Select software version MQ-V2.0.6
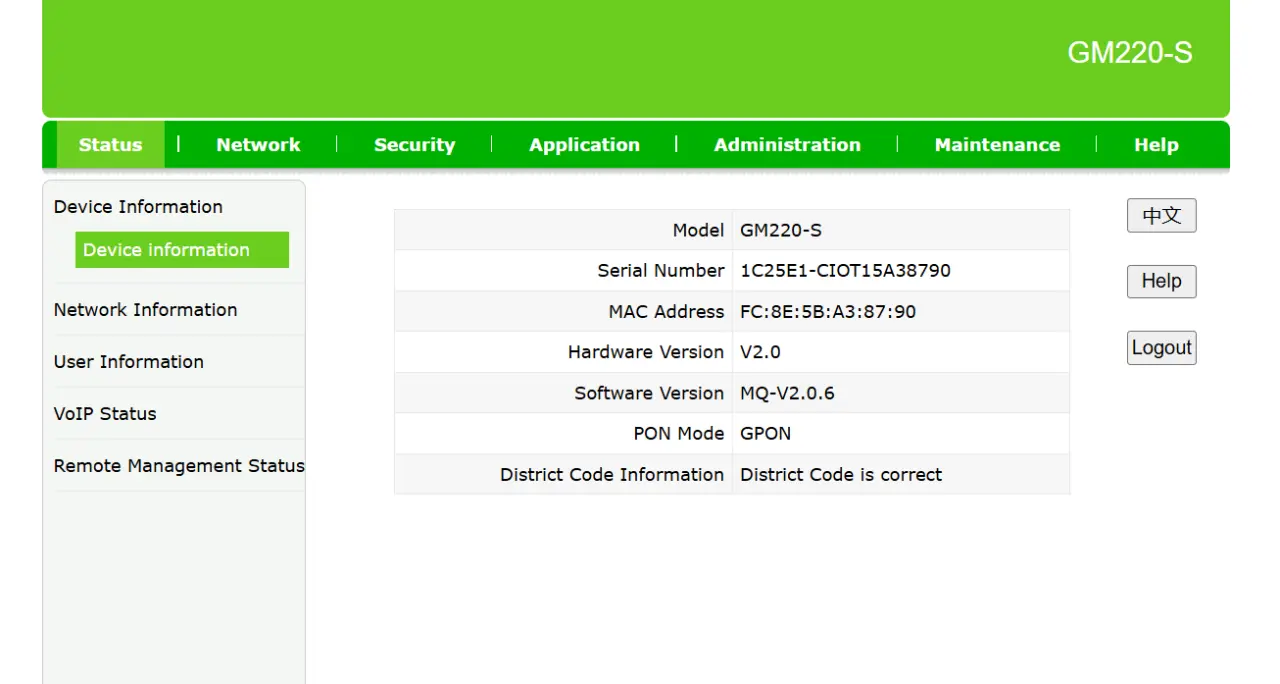Screen dimensions: 1280x684 click(x=787, y=393)
